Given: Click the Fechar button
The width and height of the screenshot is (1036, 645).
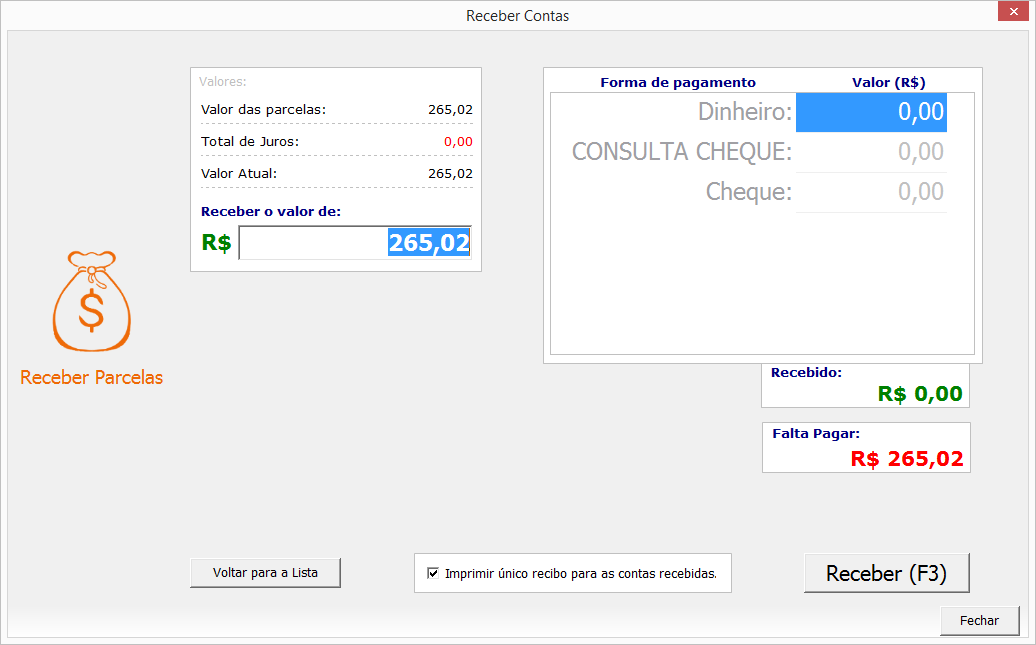Looking at the screenshot, I should 979,621.
